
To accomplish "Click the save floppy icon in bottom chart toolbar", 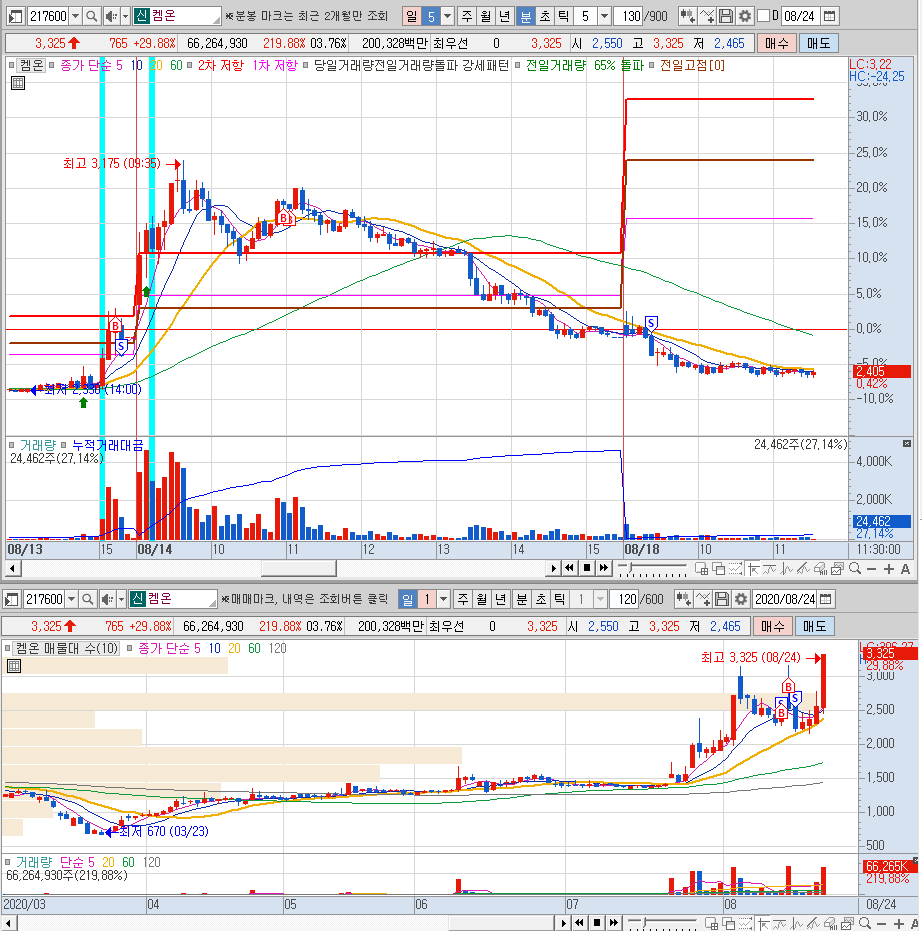I will 721,599.
